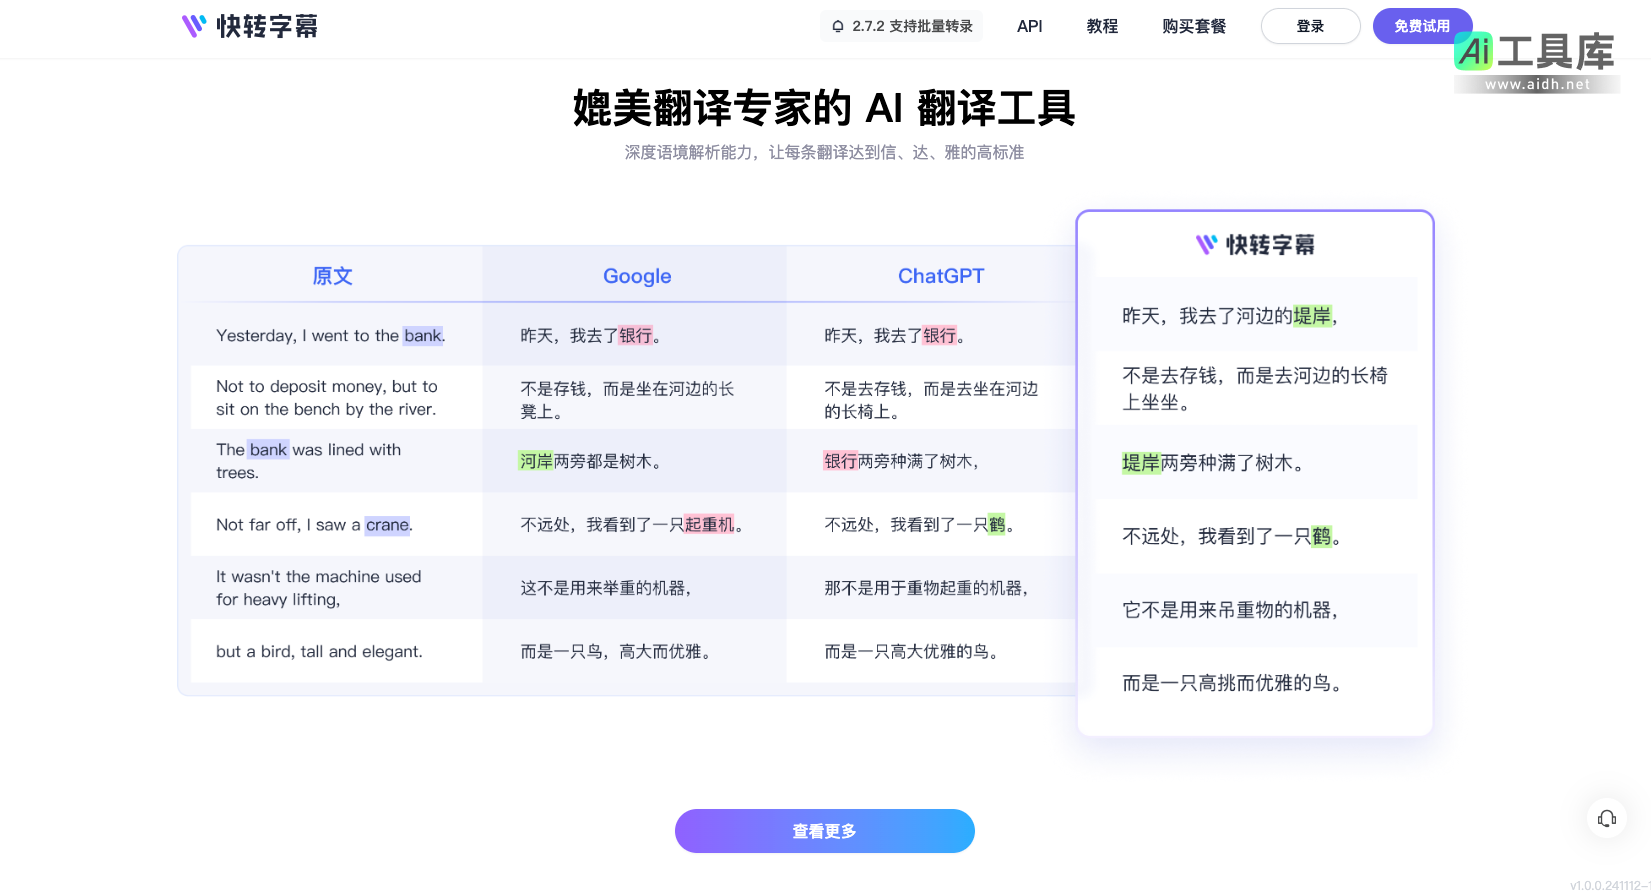
Task: Click the 快转字幕 logo in header
Action: coord(250,26)
